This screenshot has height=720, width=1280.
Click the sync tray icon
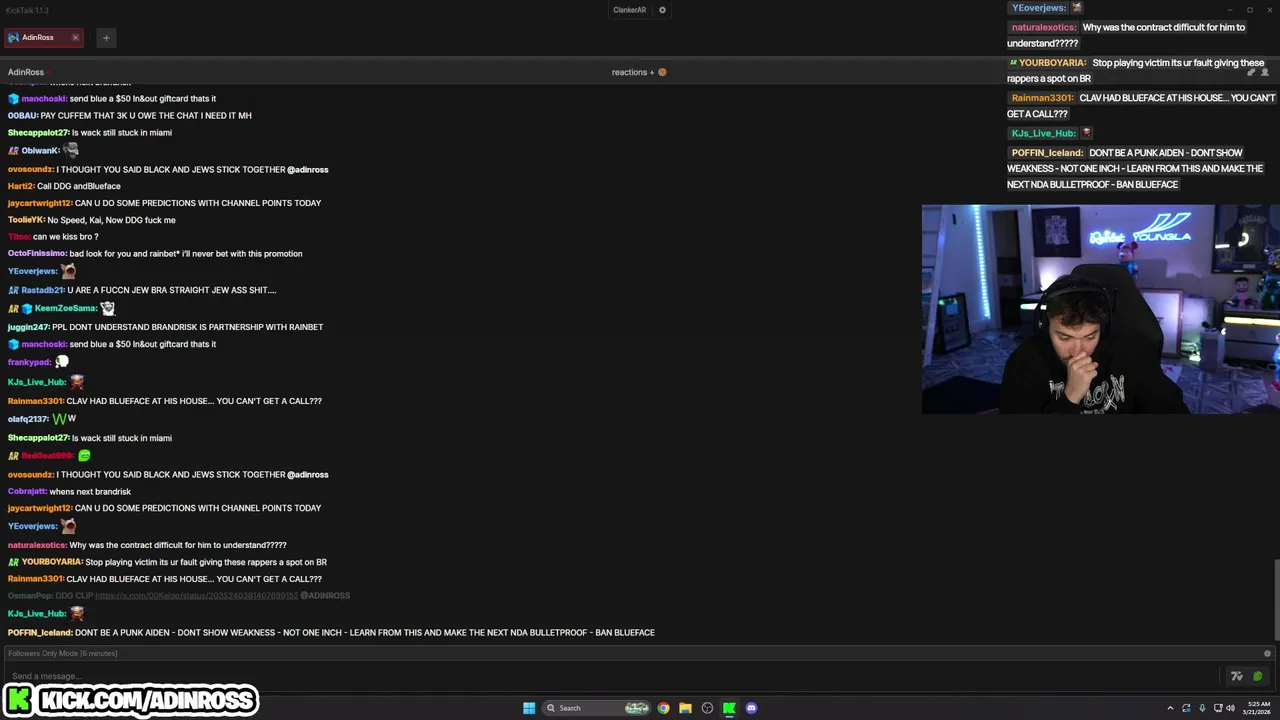1186,708
